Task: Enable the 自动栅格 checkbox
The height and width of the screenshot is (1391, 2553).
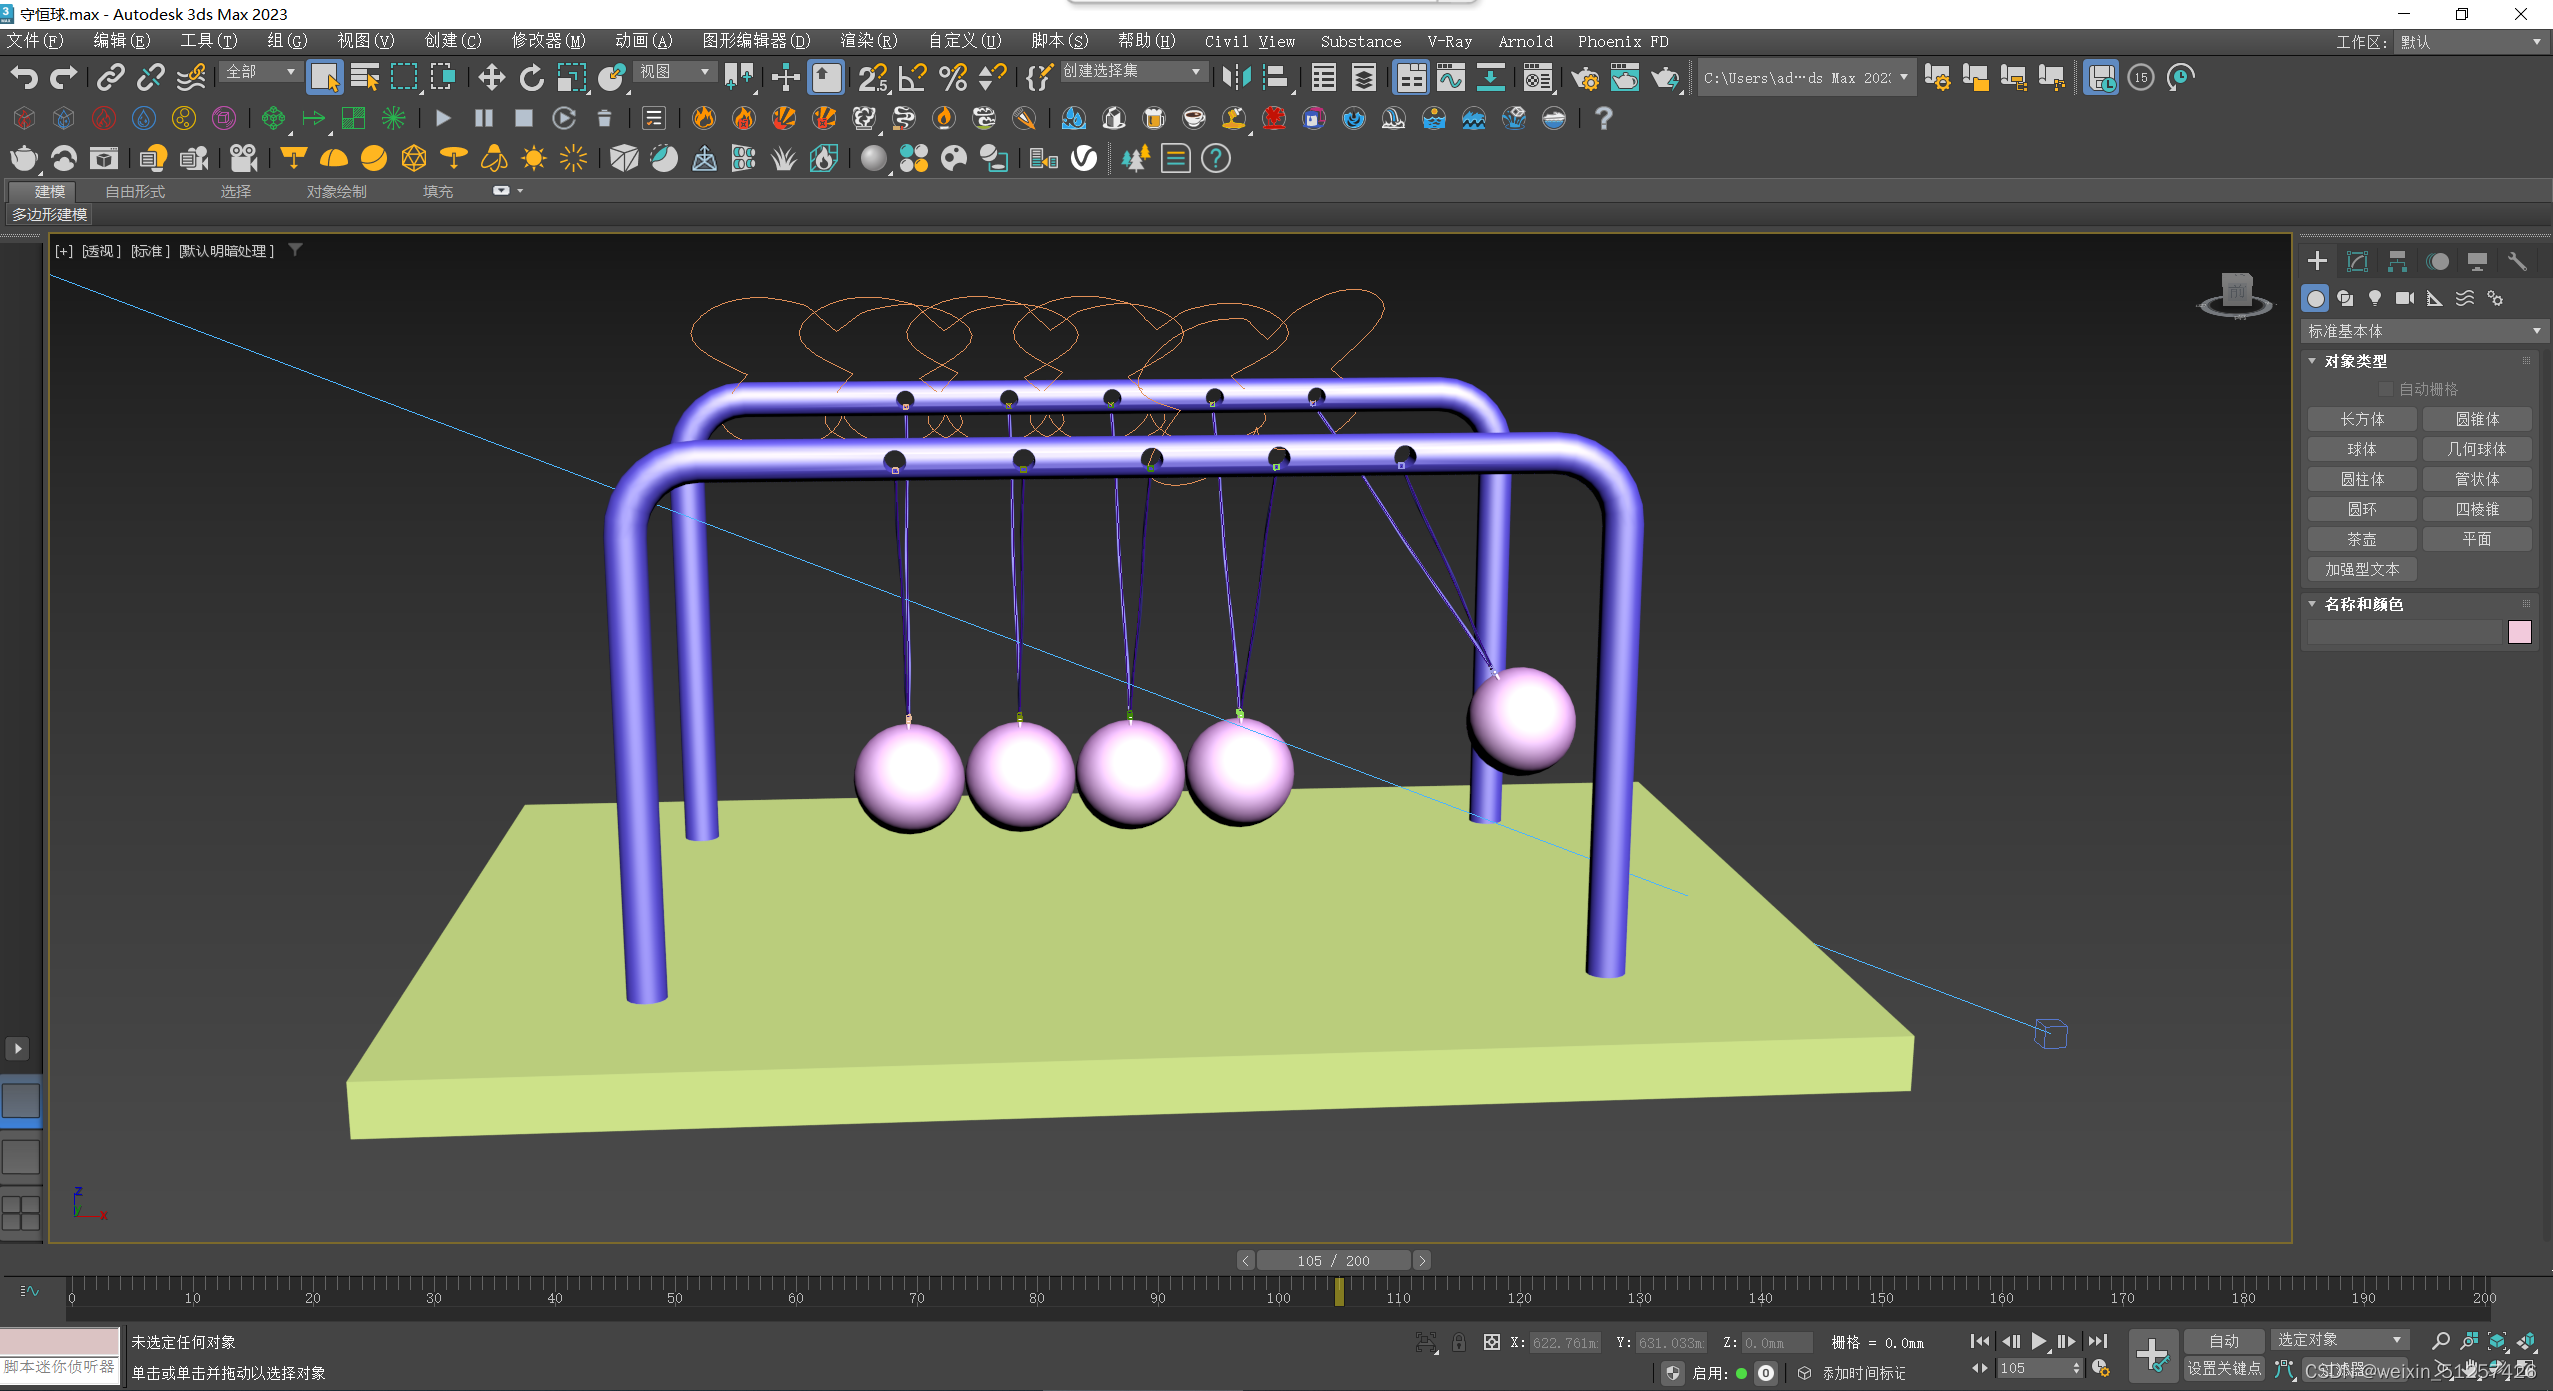Action: [2386, 389]
